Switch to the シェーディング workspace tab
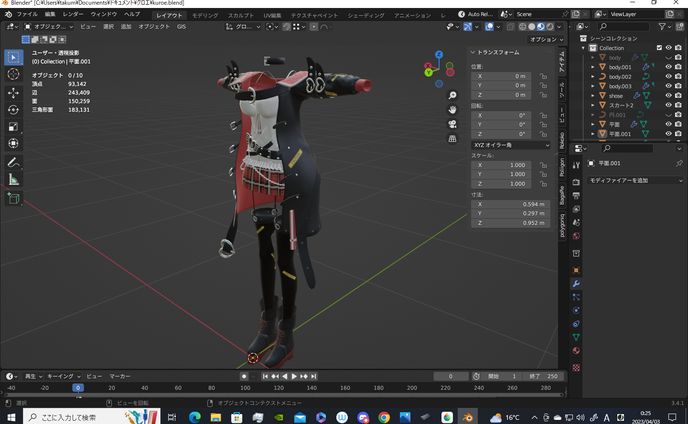This screenshot has width=688, height=424. (x=366, y=15)
